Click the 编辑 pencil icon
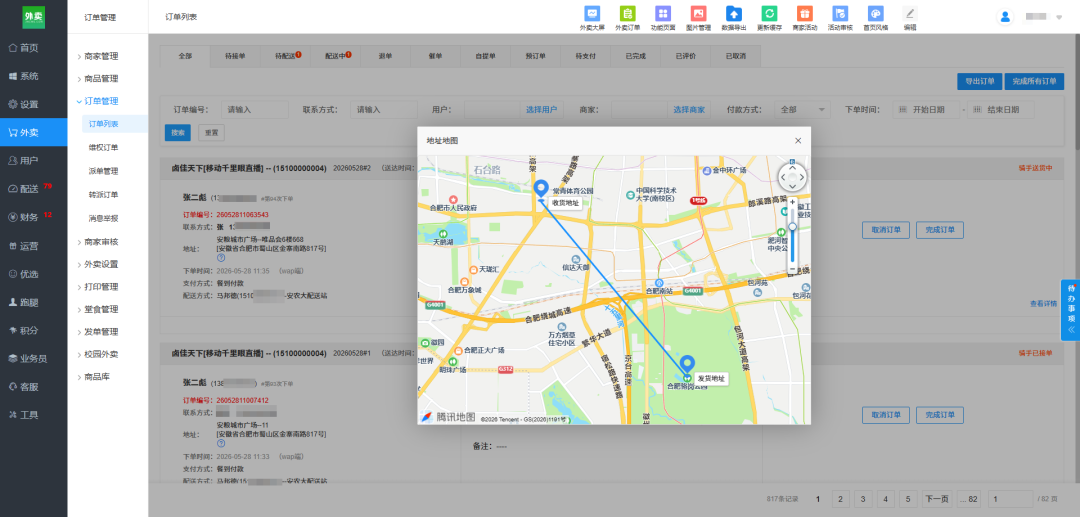1080x517 pixels. pyautogui.click(x=910, y=13)
